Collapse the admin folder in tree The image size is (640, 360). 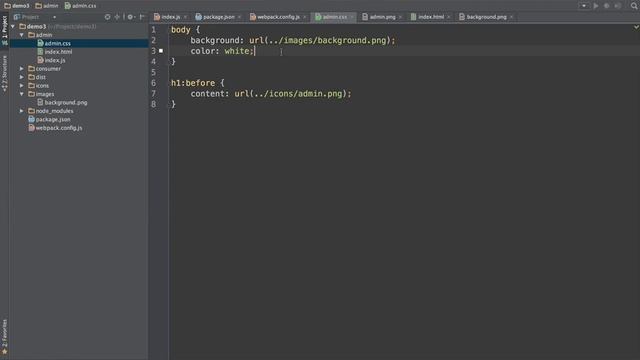click(x=22, y=35)
